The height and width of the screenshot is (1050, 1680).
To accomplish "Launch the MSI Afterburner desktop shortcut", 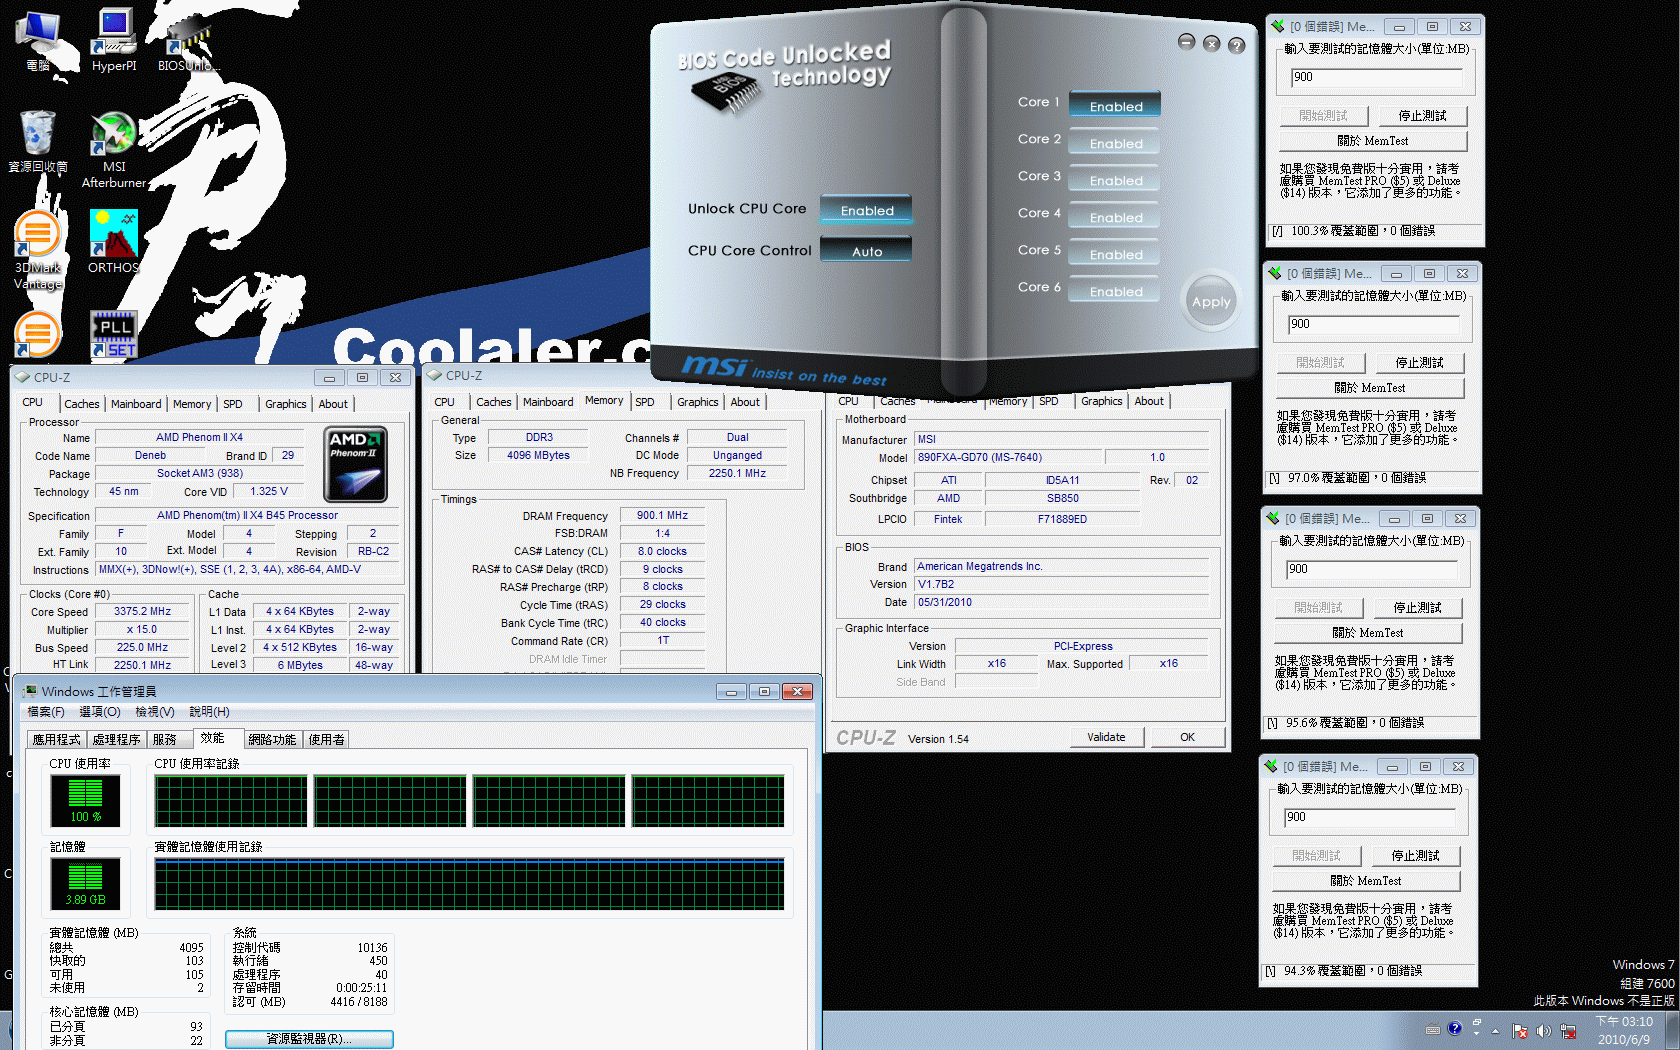I will point(114,150).
